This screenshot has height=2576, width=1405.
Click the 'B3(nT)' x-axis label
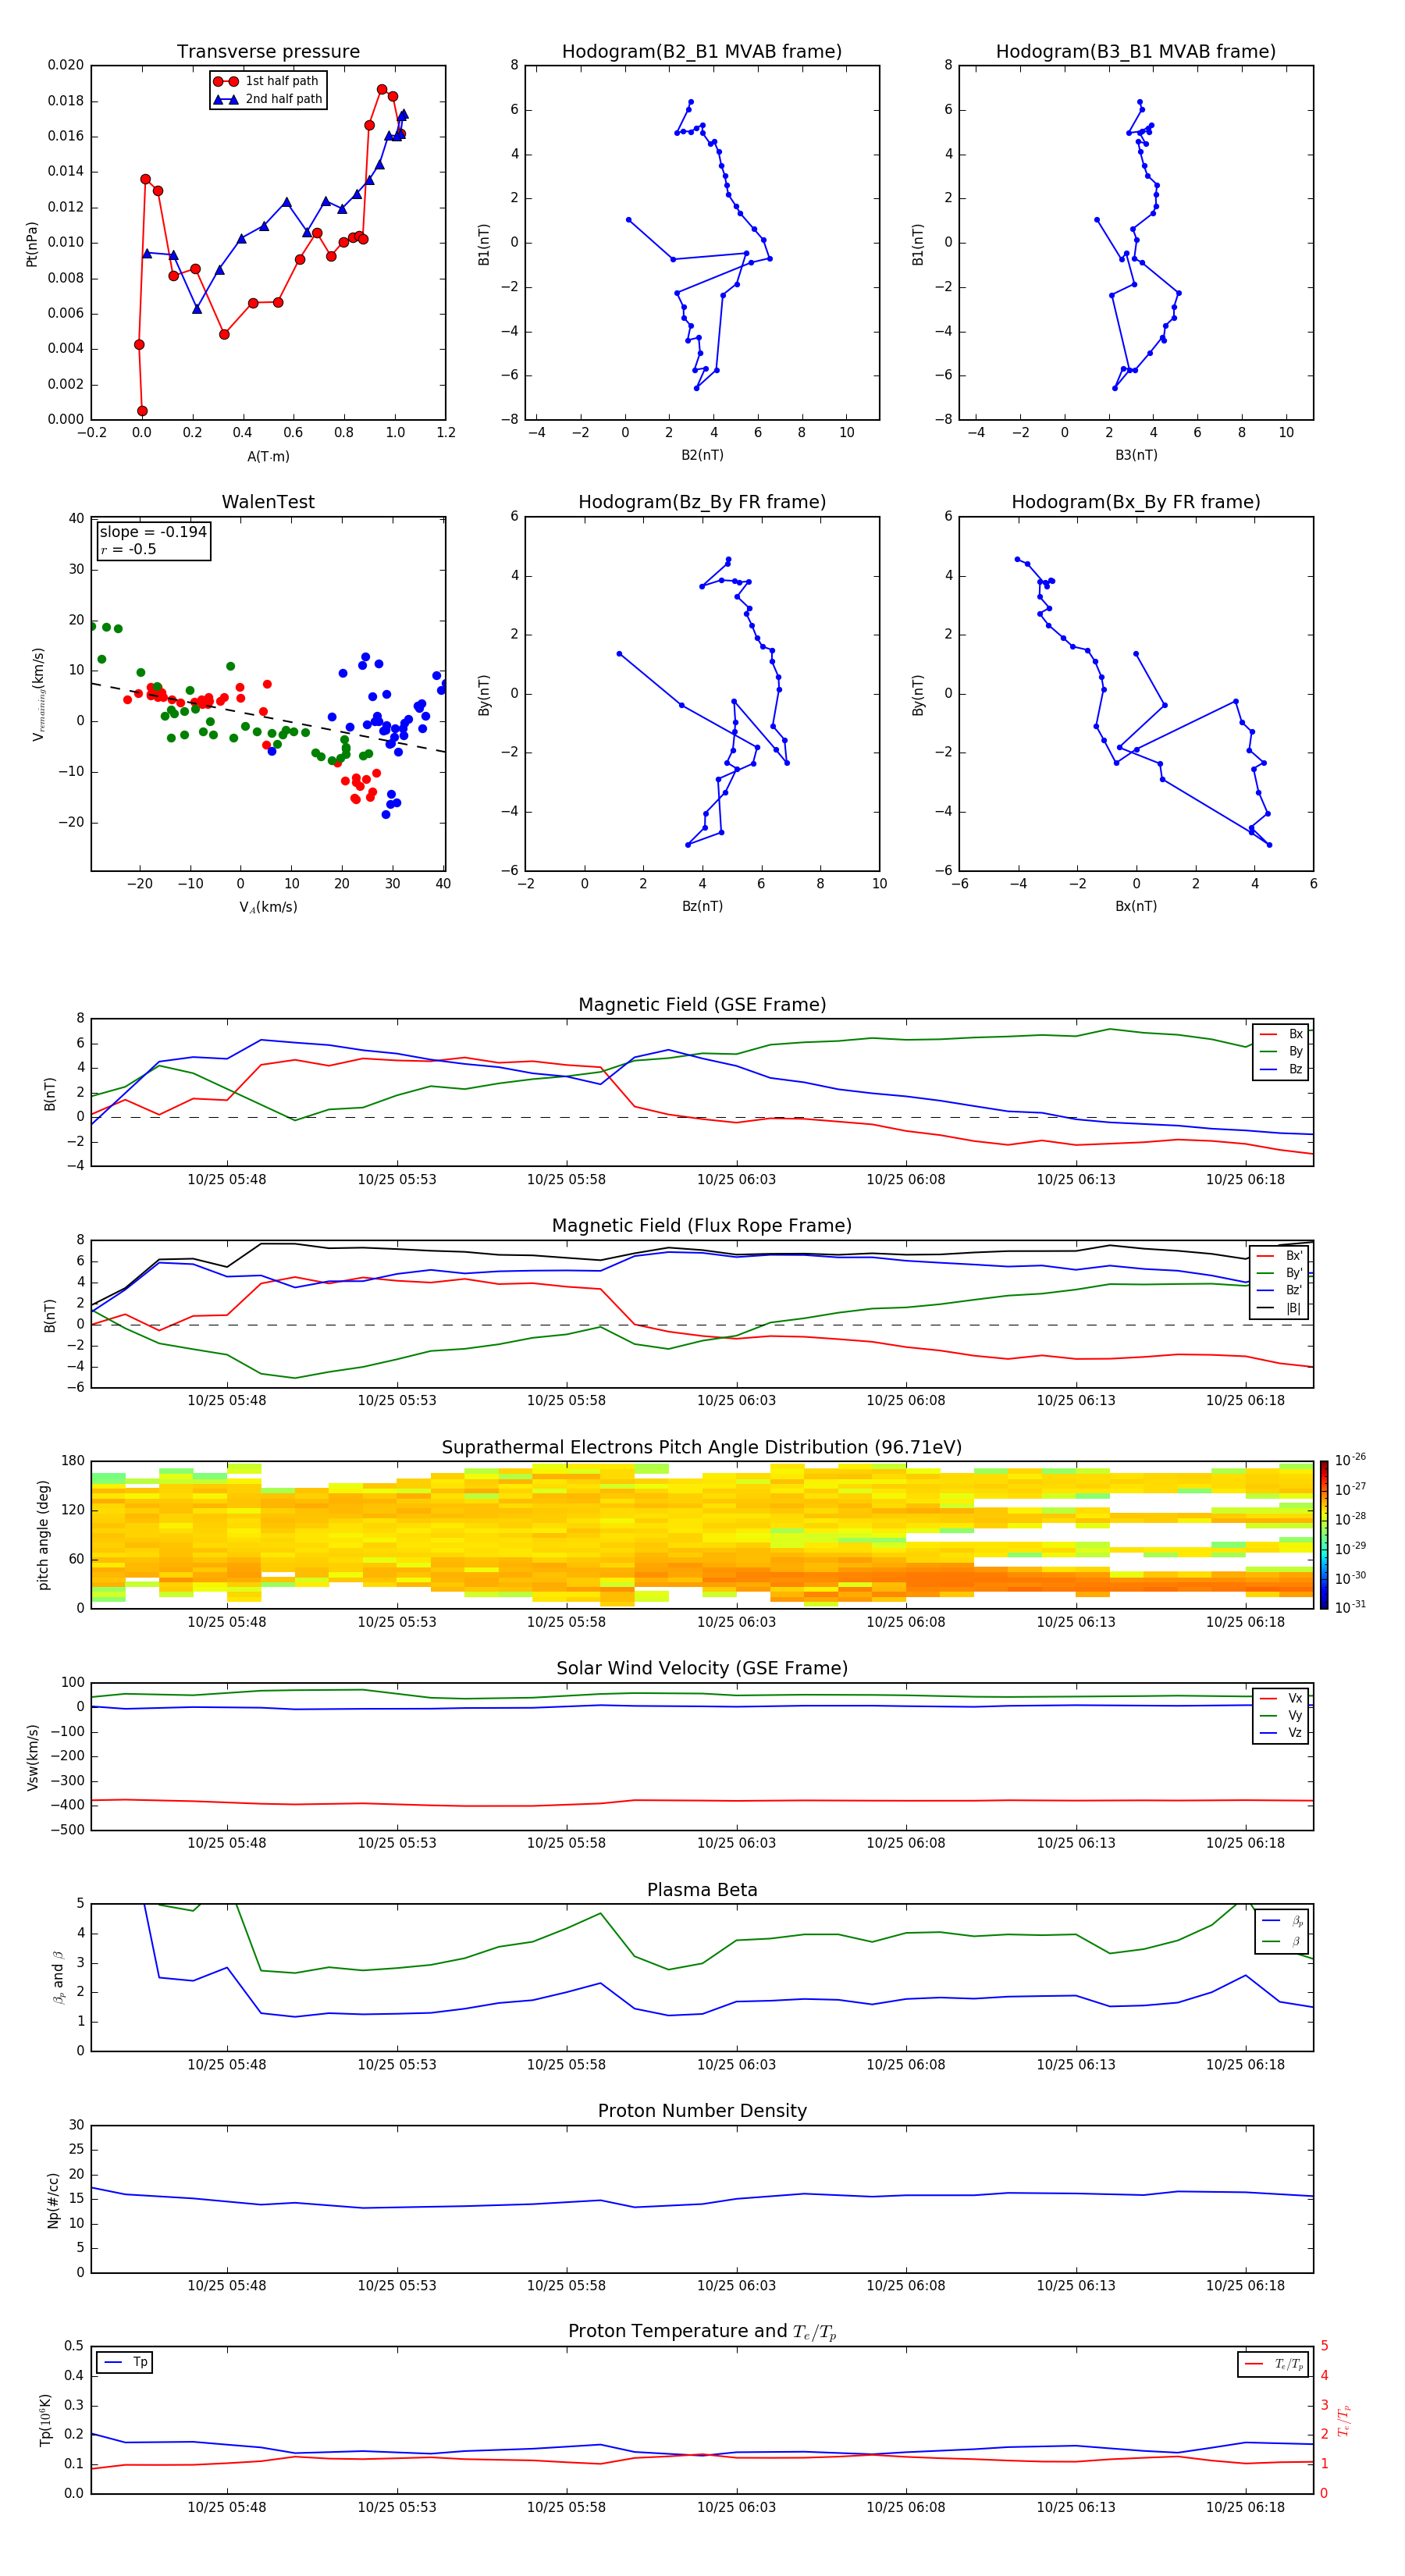click(x=1136, y=455)
